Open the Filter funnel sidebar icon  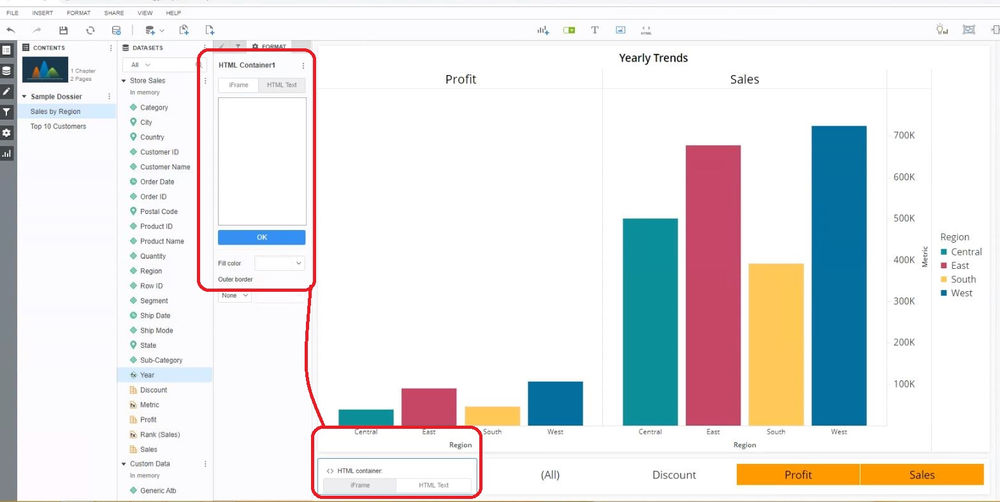[x=6, y=112]
